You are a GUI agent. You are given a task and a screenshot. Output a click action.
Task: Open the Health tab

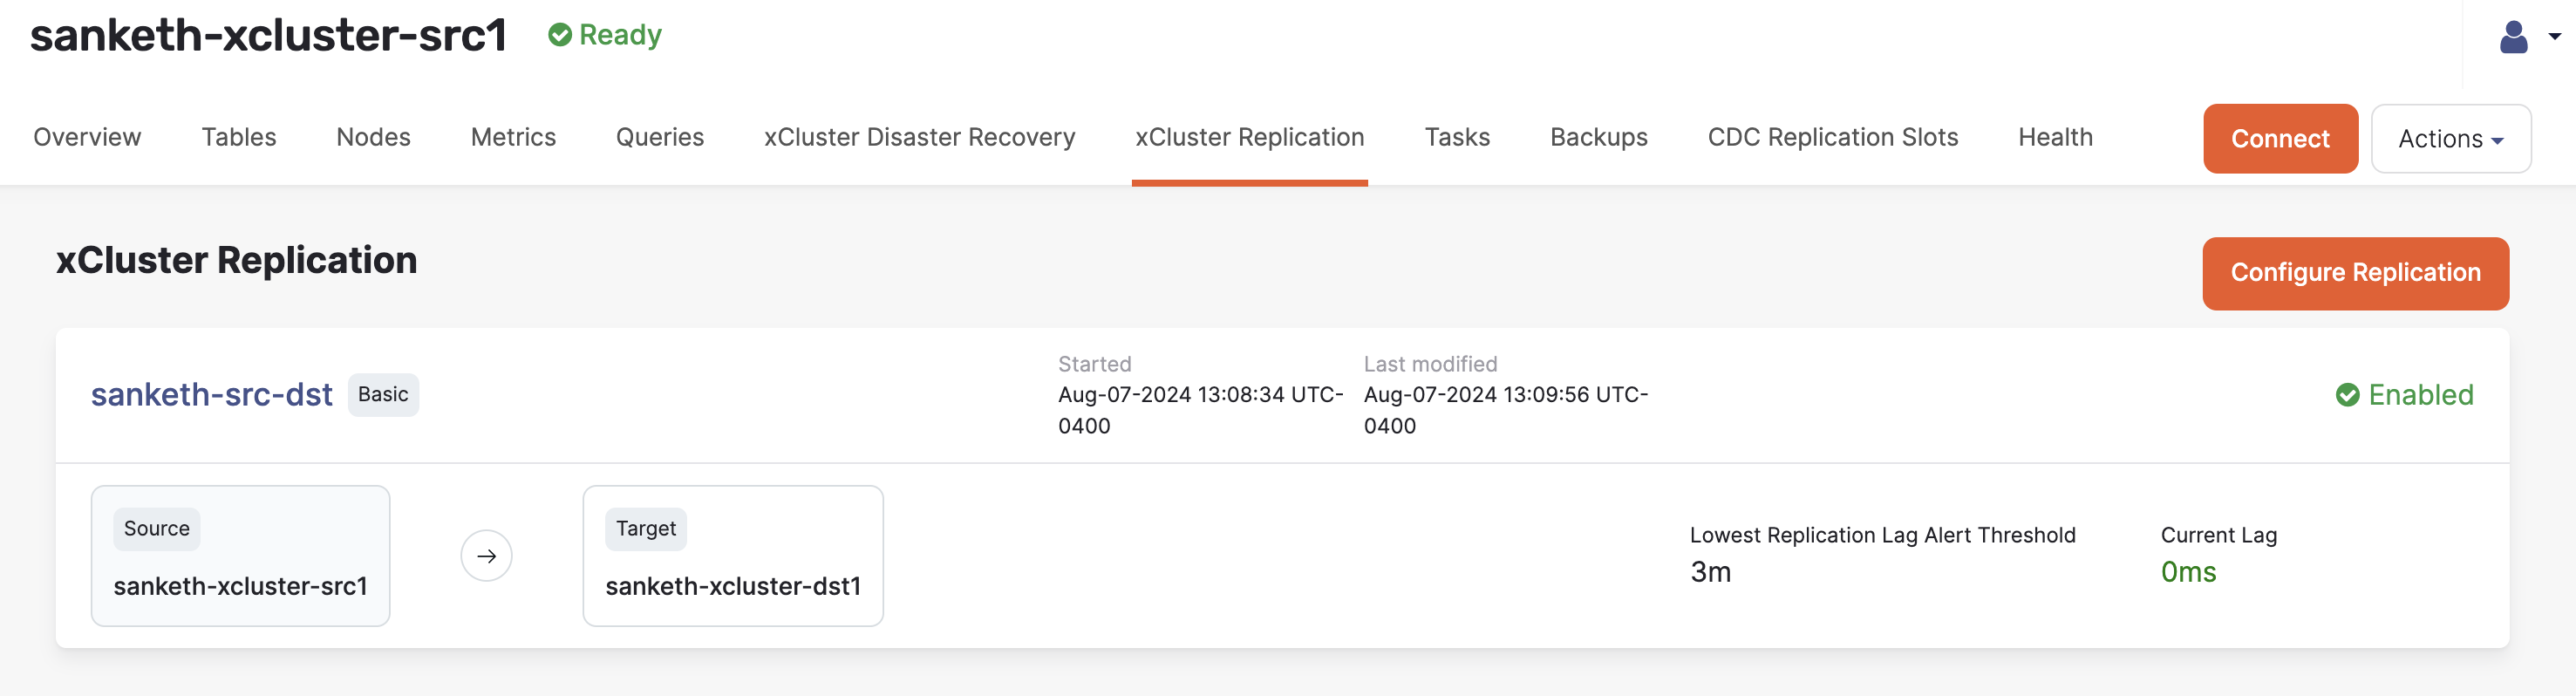click(2055, 137)
